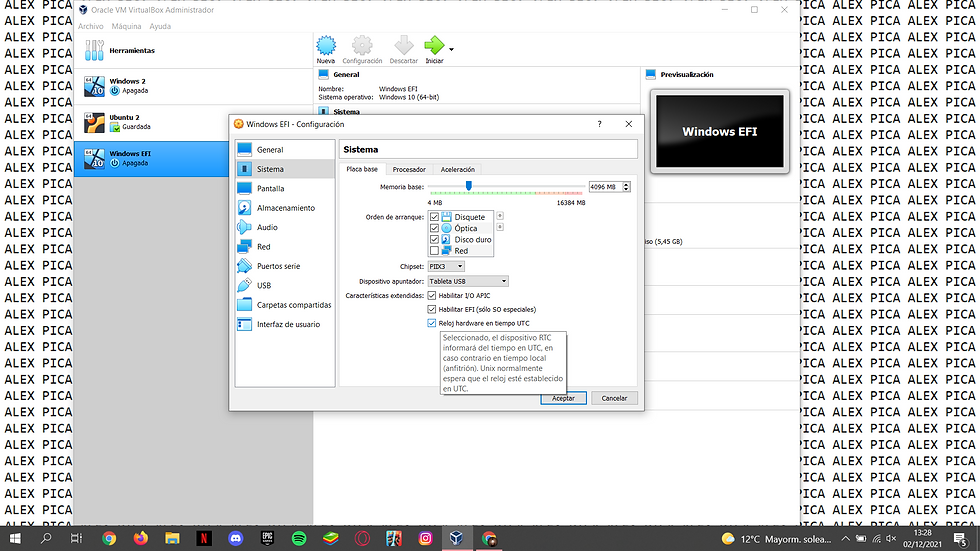This screenshot has width=980, height=551.
Task: Click Descartar toolbar icon
Action: pos(403,49)
